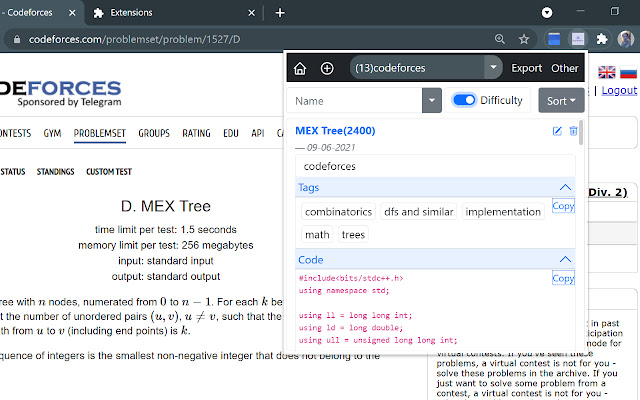Select the math tag

(317, 235)
